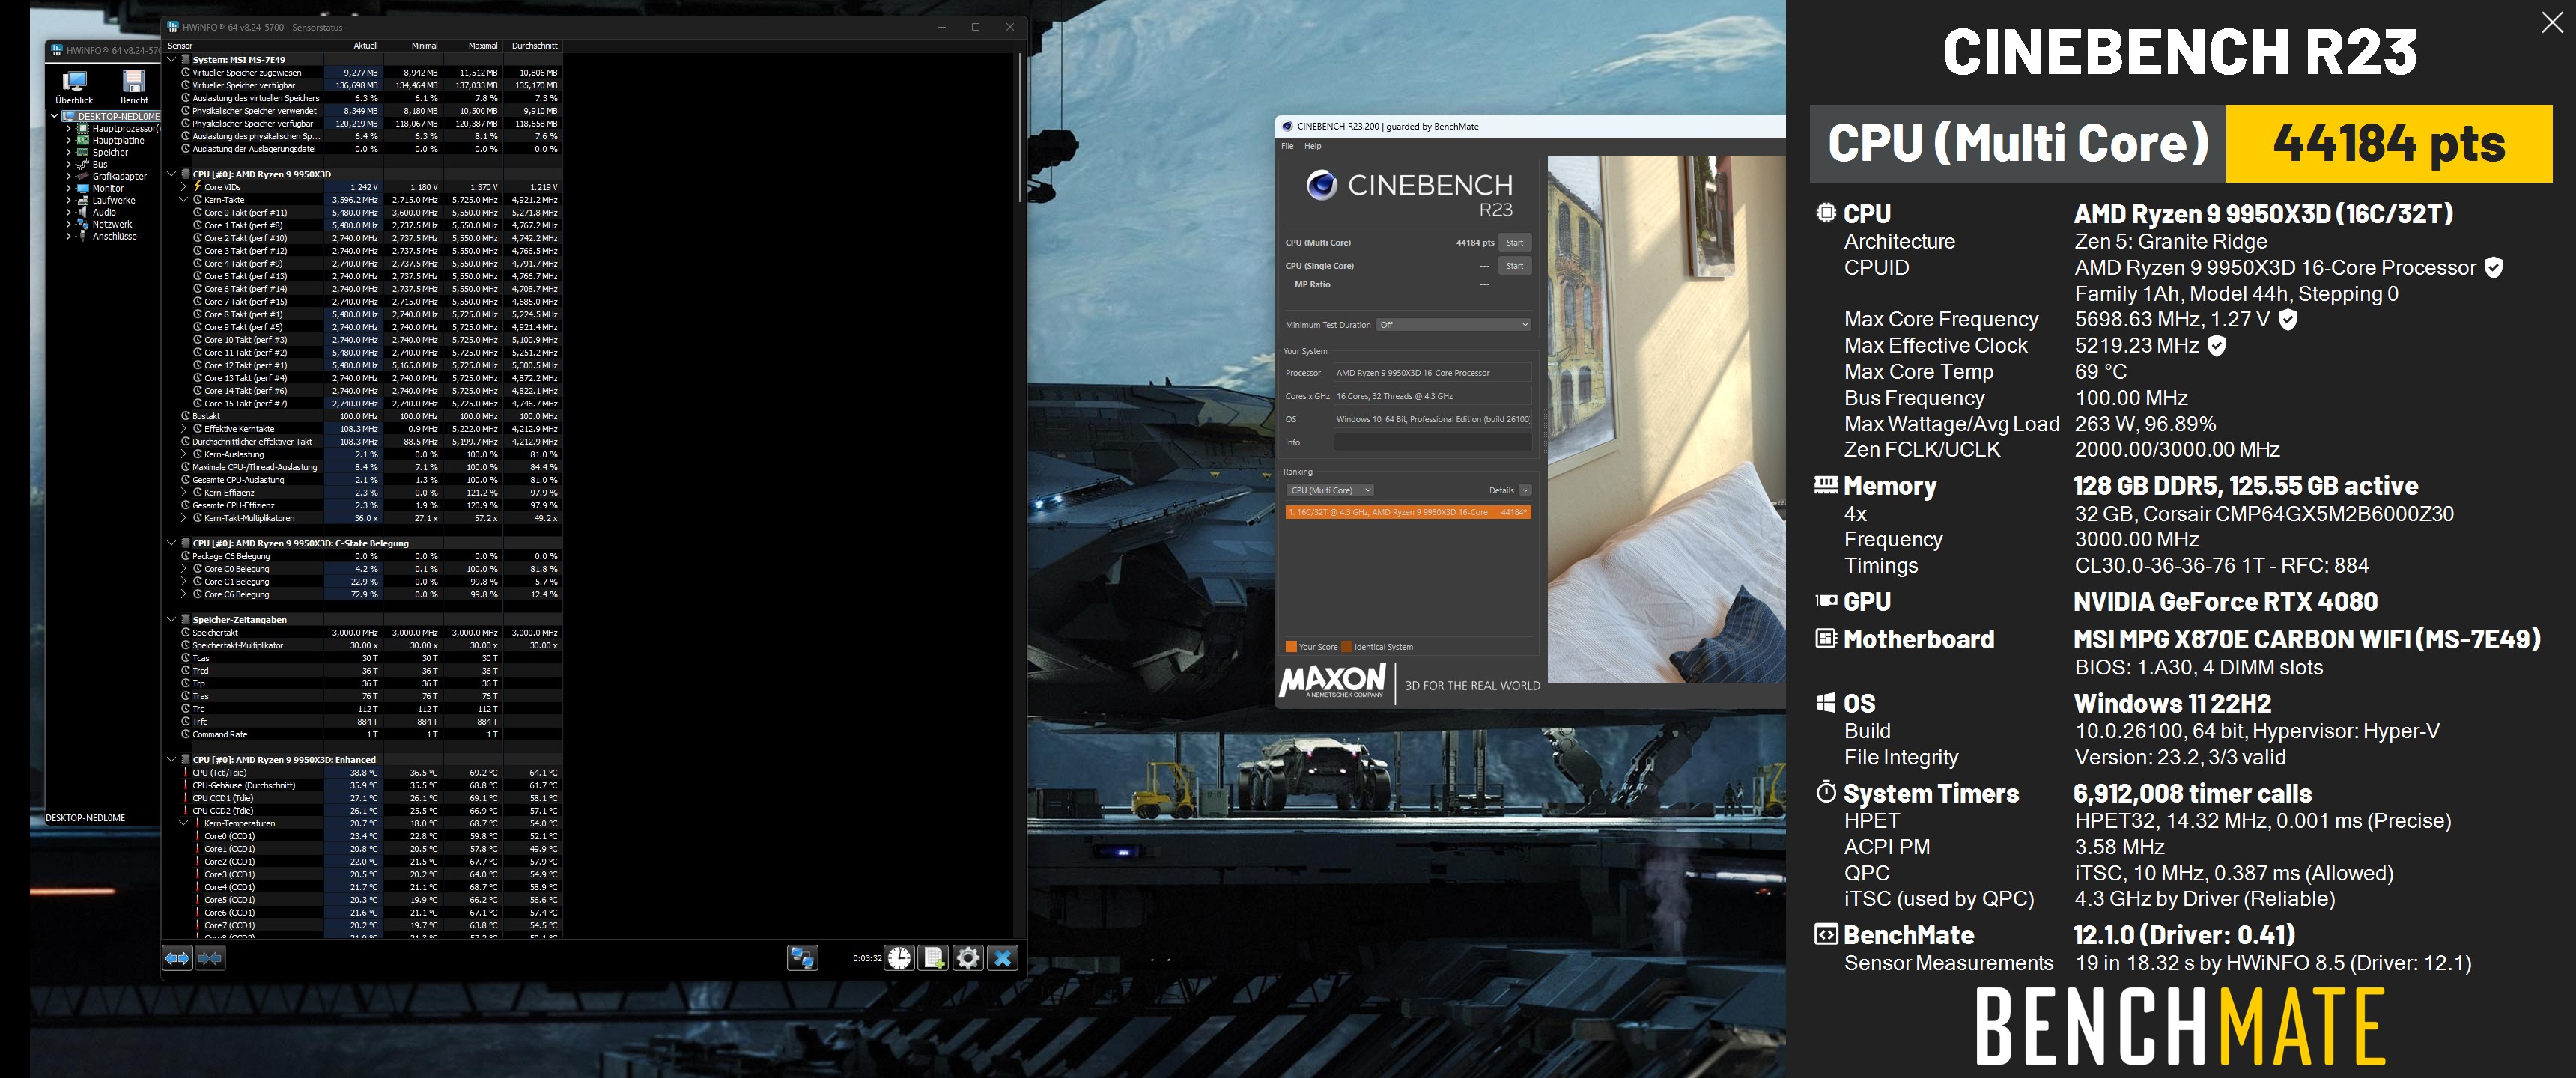This screenshot has height=1078, width=2576.
Task: Click verified shield beside Max Effective Clock
Action: [x=2217, y=346]
